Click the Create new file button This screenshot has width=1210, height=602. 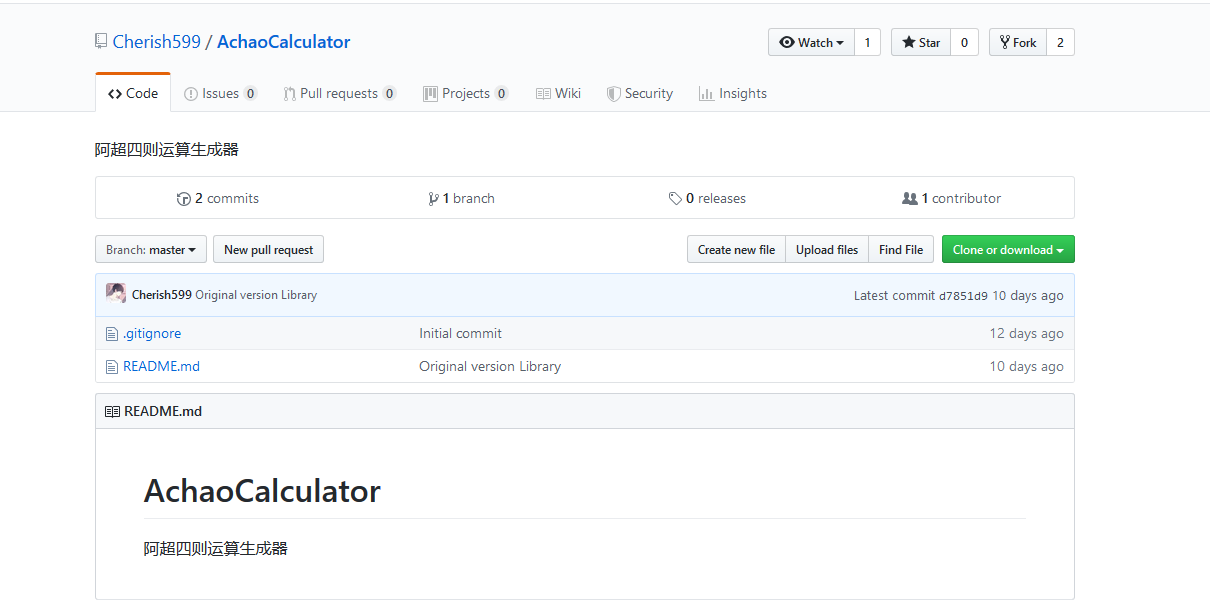pyautogui.click(x=736, y=250)
